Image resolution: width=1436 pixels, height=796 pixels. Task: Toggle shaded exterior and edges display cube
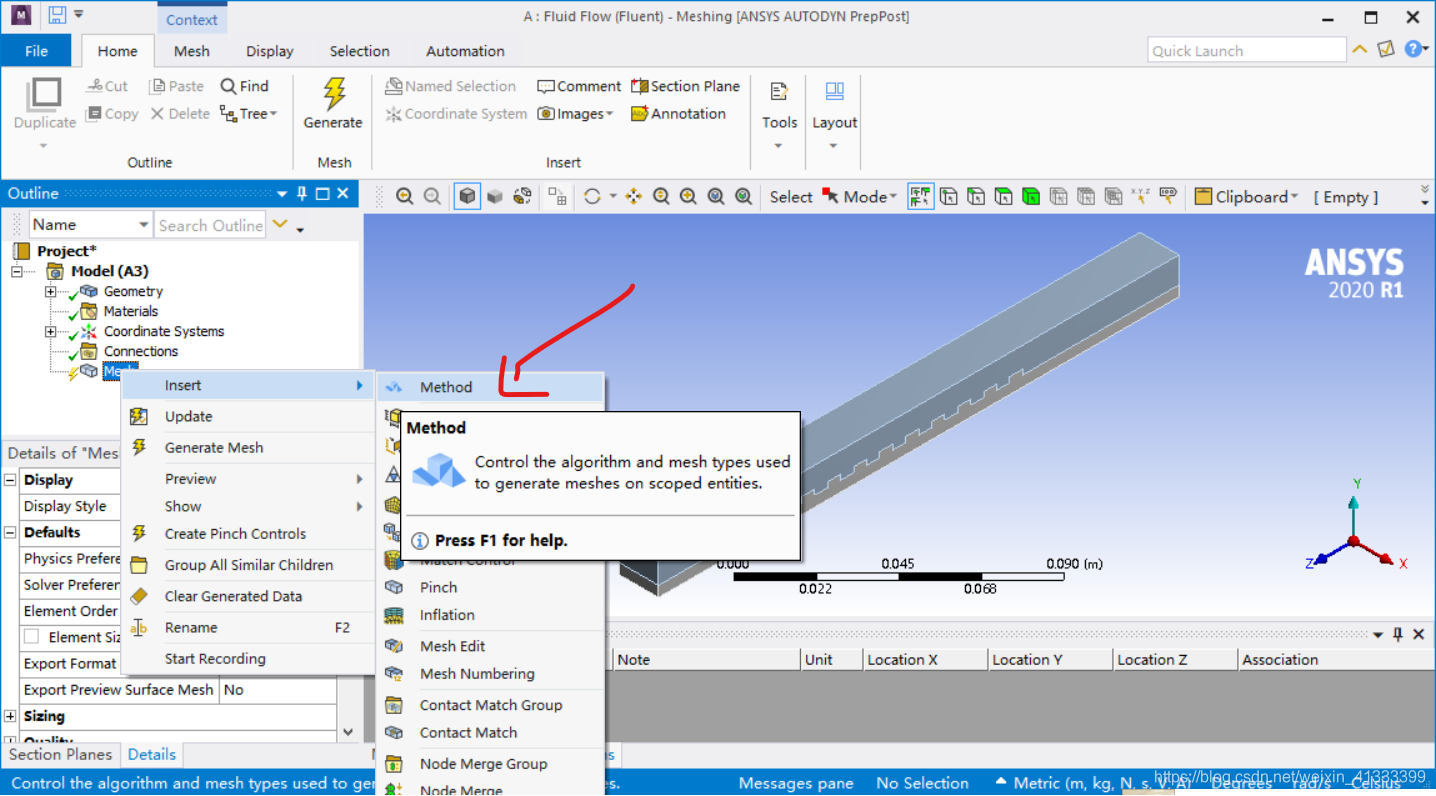tap(467, 197)
